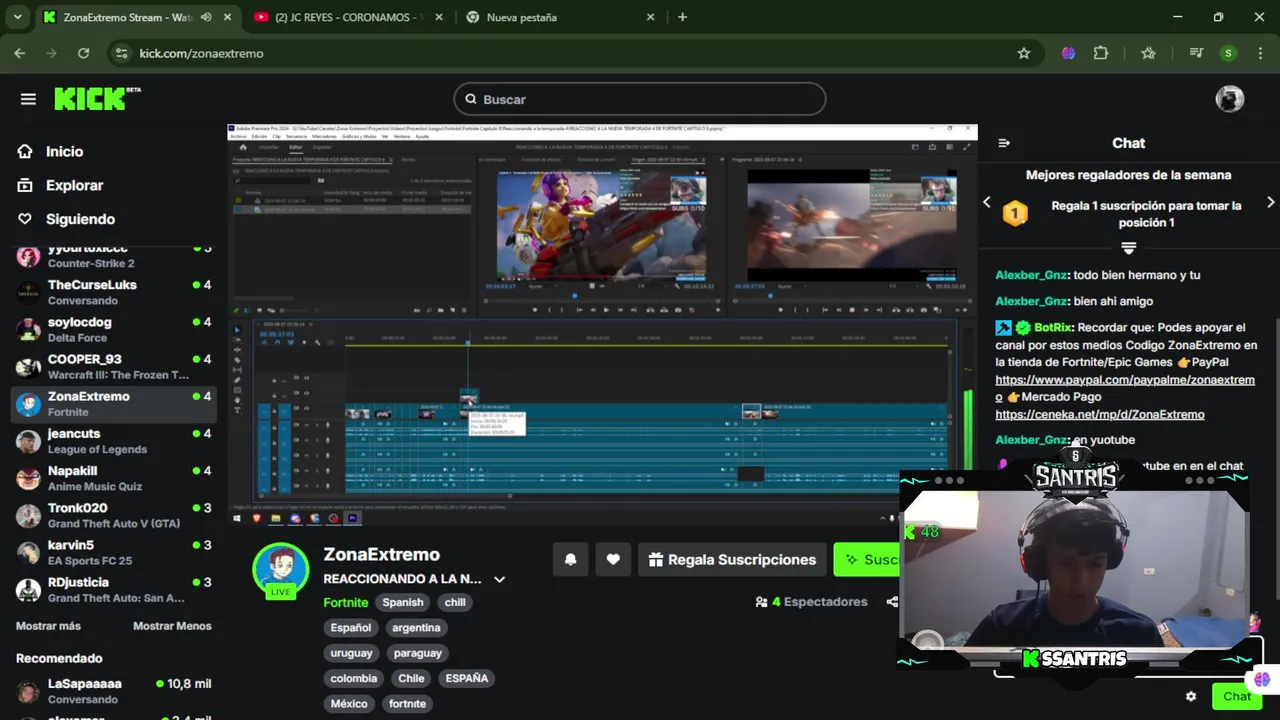Open the ceneka.net Mercado Pago link in chat
The width and height of the screenshot is (1280, 720).
click(1100, 414)
